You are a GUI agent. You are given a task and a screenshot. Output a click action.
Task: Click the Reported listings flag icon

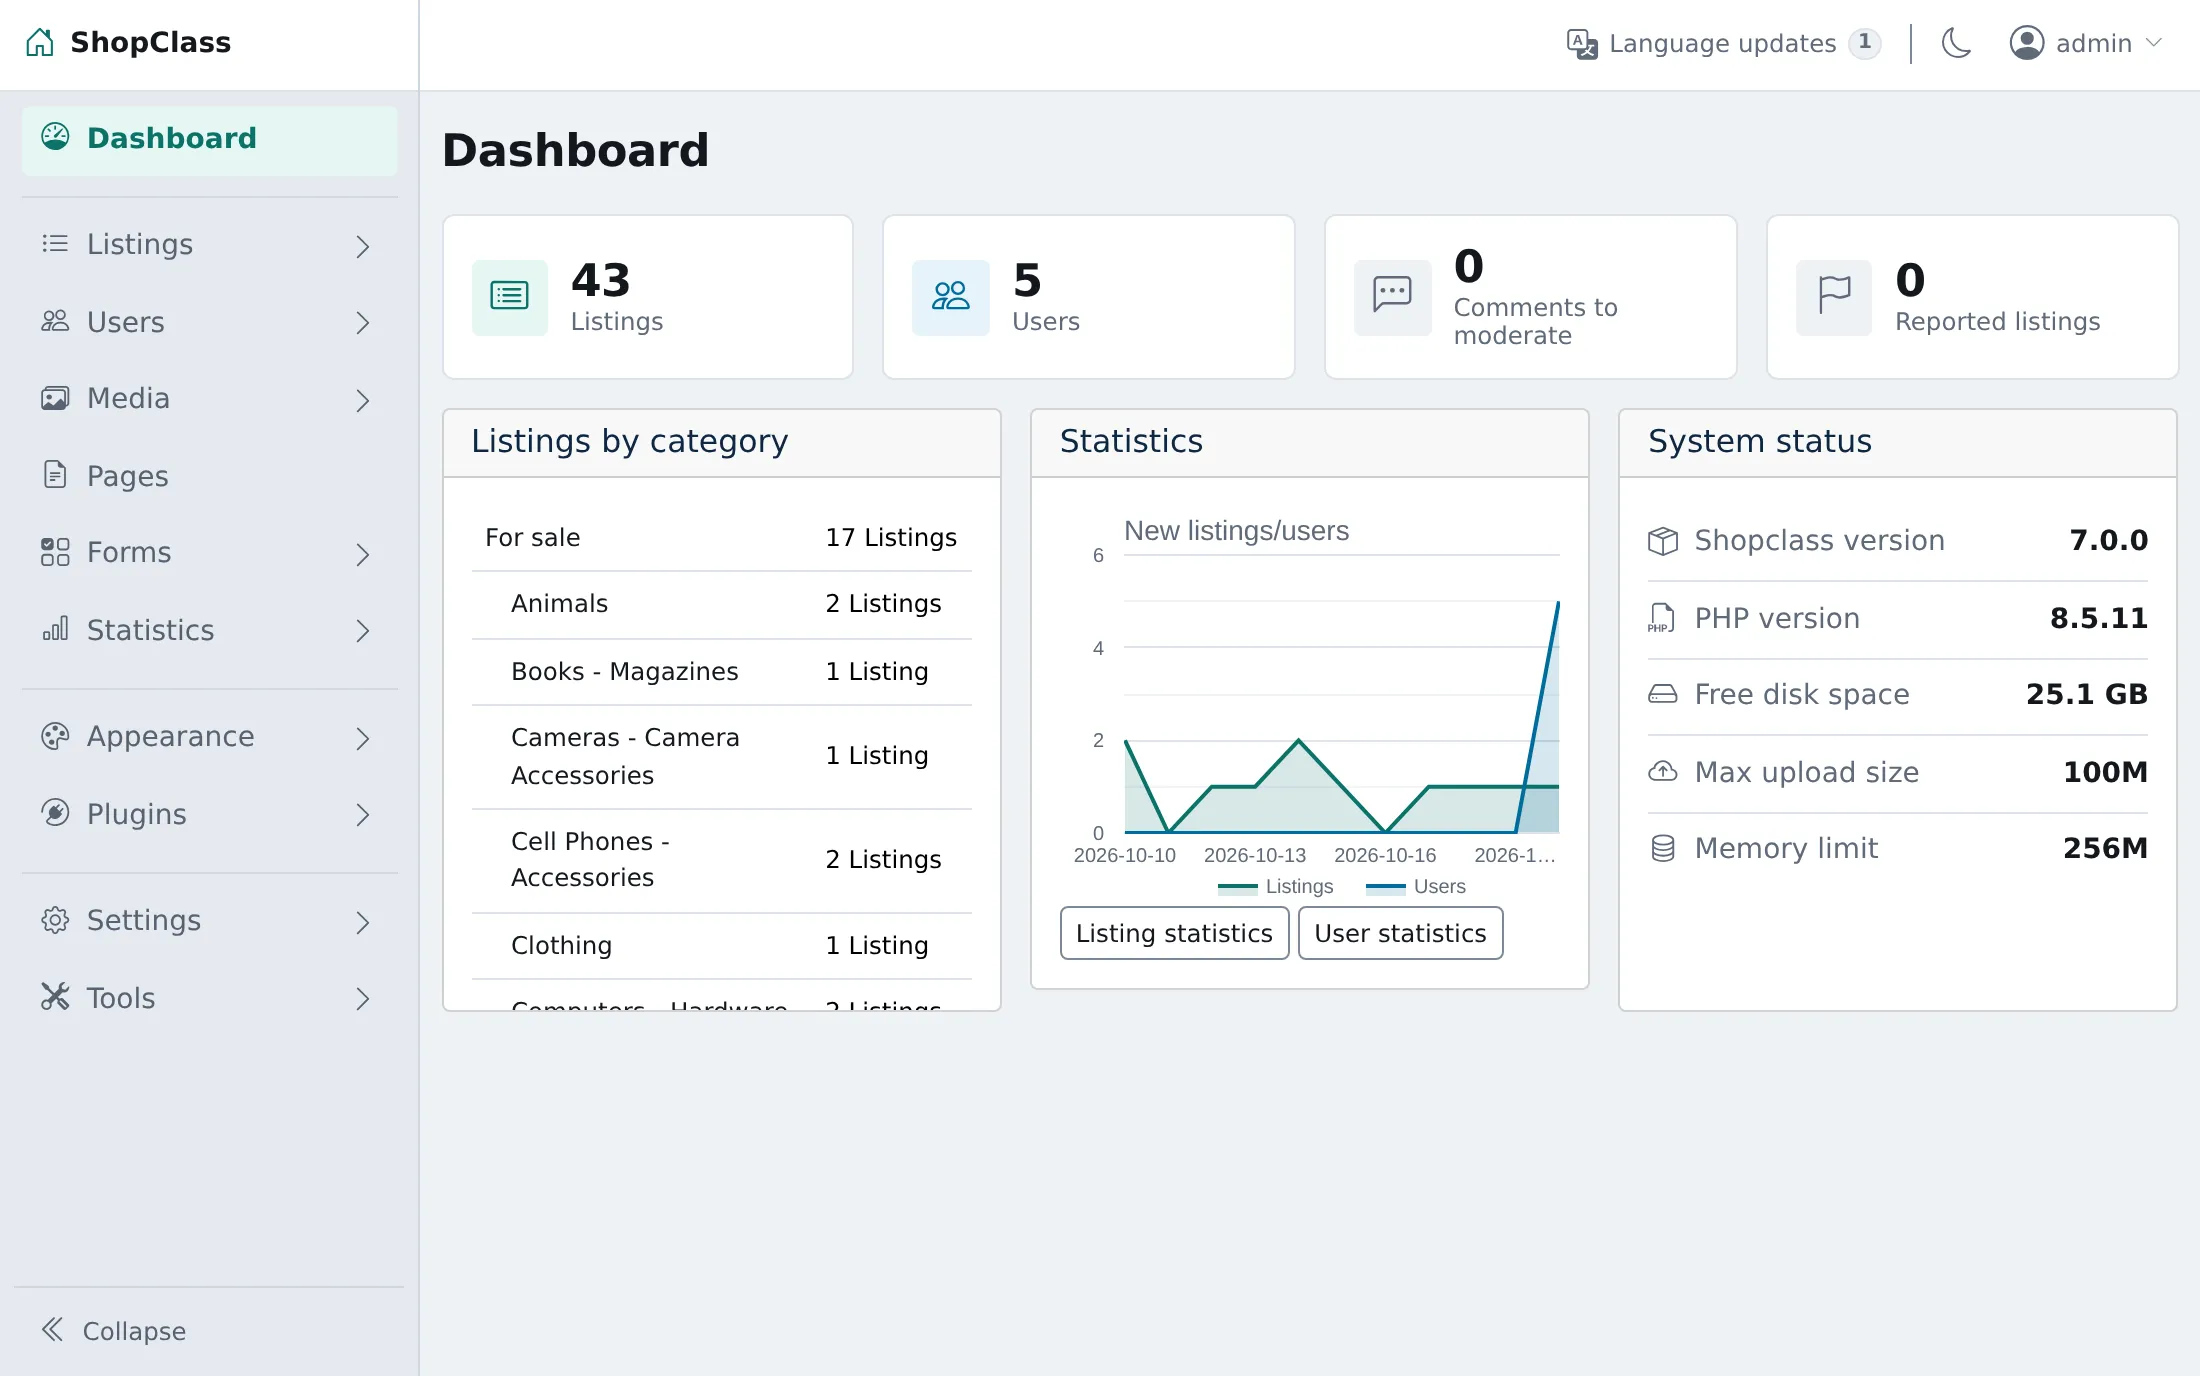(x=1834, y=297)
